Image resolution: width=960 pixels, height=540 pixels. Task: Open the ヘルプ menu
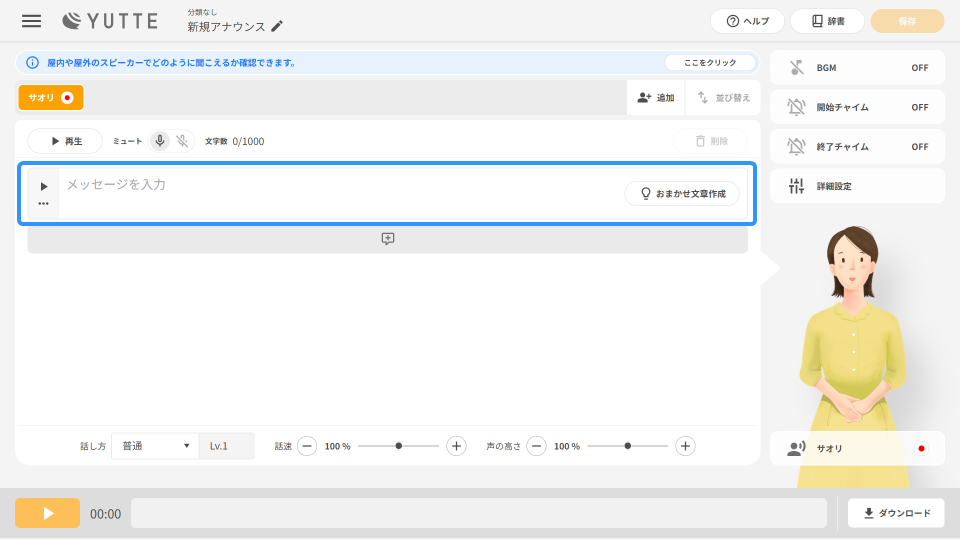click(x=747, y=21)
